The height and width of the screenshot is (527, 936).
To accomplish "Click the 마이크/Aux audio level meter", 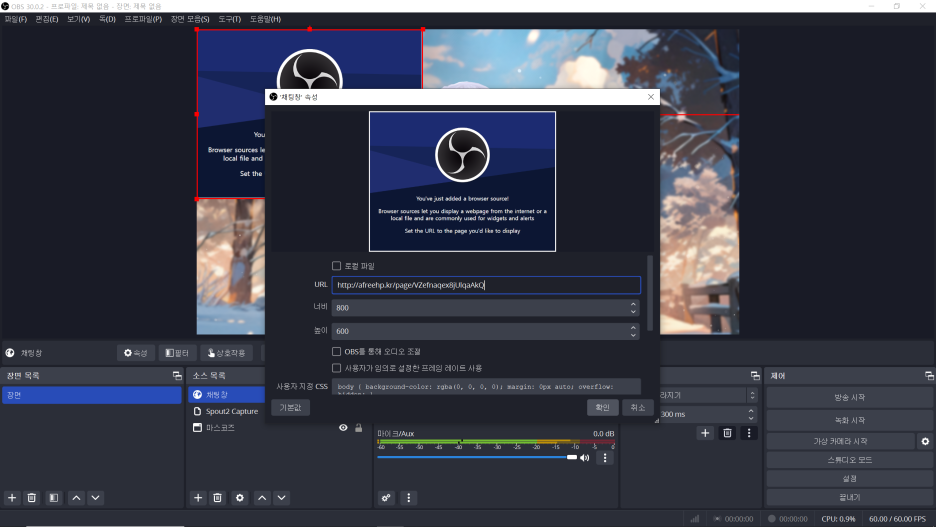I will point(495,442).
